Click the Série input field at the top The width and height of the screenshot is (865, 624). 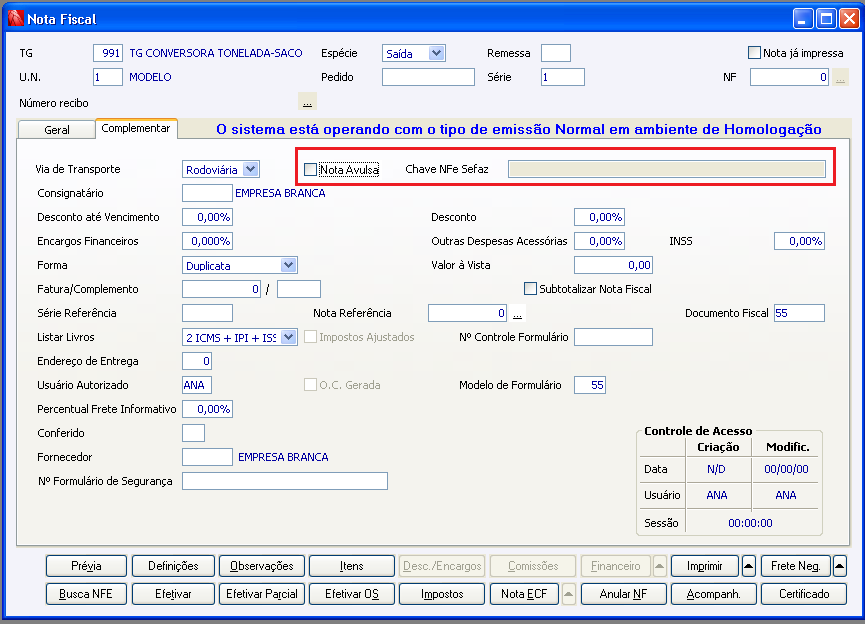tap(563, 77)
